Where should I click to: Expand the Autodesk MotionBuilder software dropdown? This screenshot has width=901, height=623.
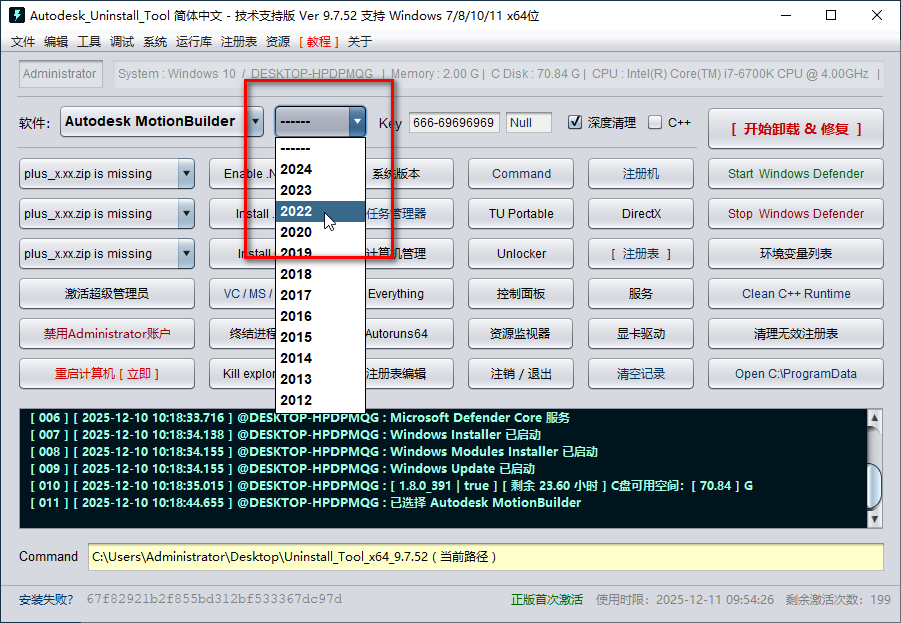pos(255,121)
